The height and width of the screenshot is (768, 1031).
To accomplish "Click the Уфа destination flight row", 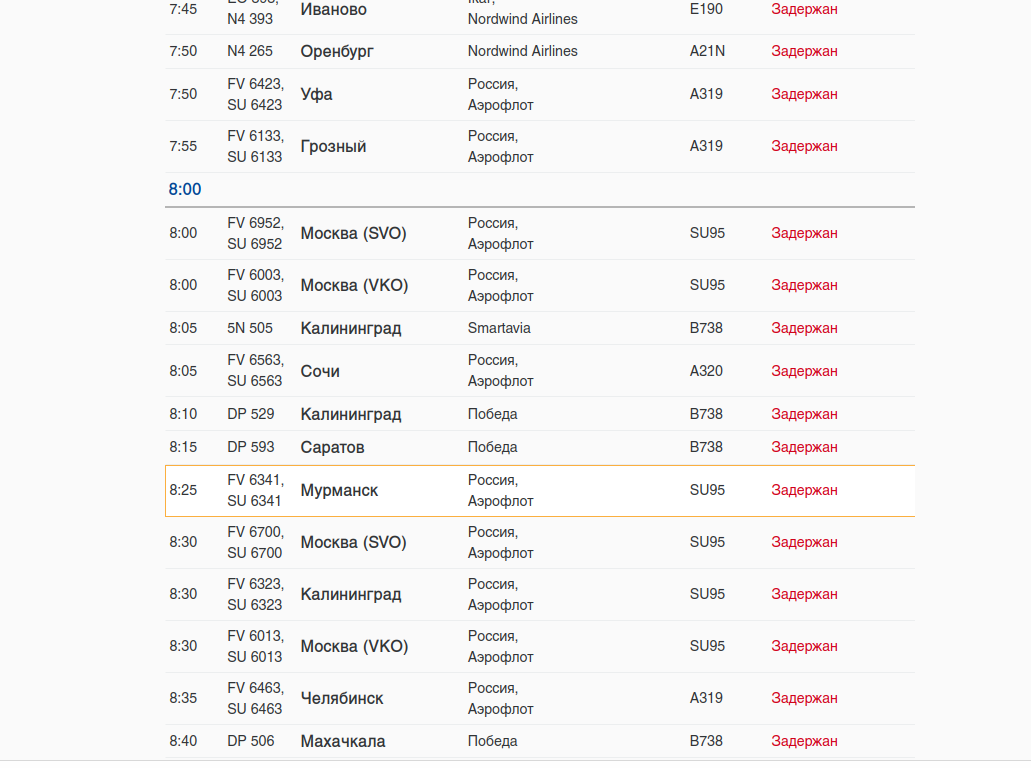I will point(540,95).
